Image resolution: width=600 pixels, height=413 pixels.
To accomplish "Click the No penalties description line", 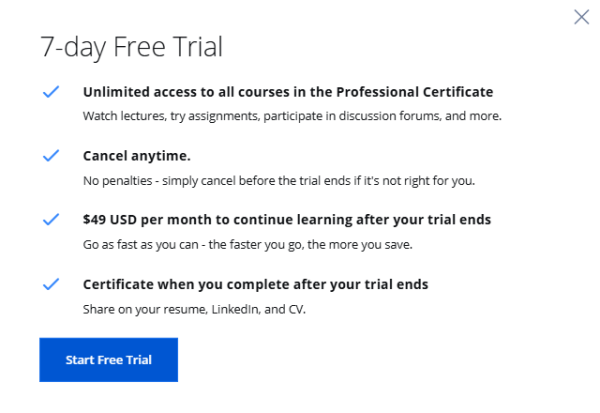I will click(x=279, y=180).
